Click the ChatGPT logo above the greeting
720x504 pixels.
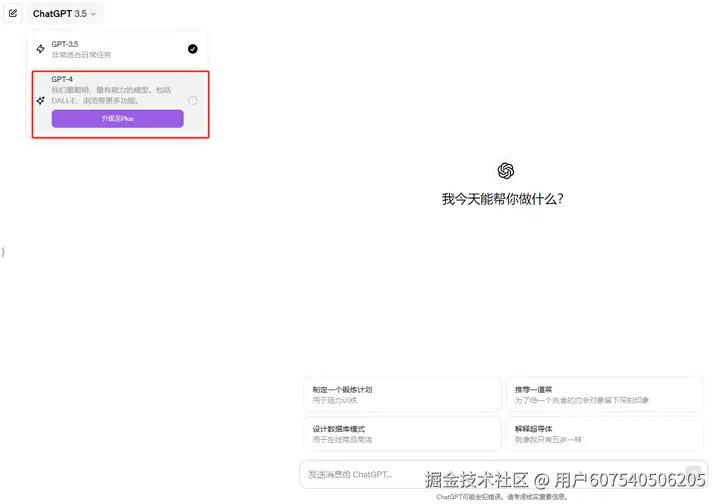pyautogui.click(x=506, y=171)
